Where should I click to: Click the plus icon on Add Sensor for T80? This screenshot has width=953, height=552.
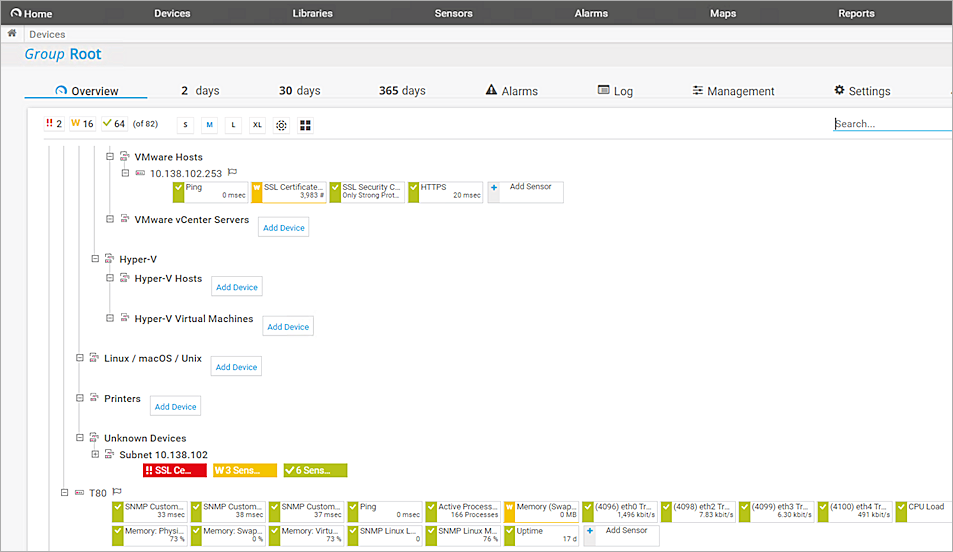coord(590,531)
